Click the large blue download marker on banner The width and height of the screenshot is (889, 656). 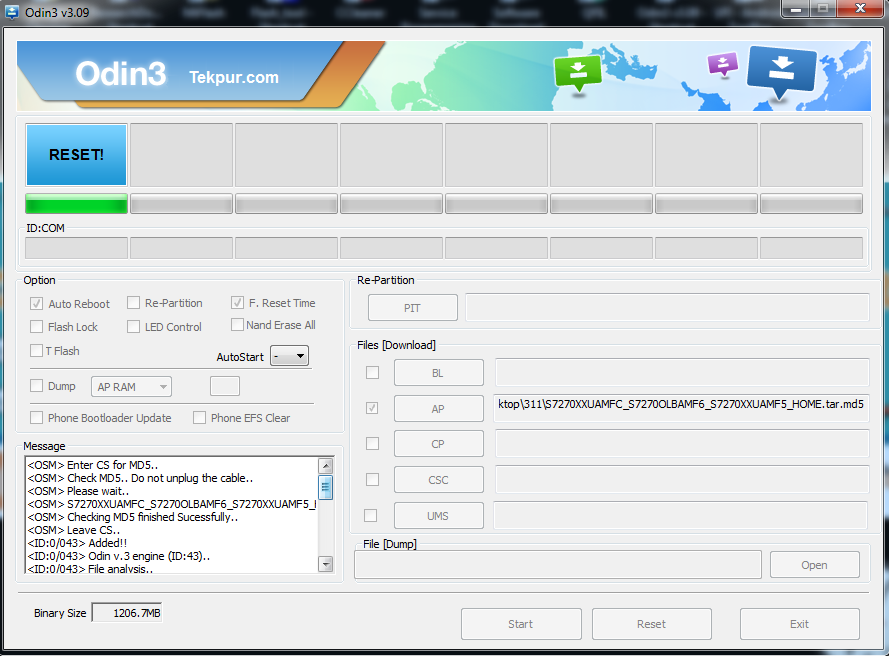coord(782,72)
